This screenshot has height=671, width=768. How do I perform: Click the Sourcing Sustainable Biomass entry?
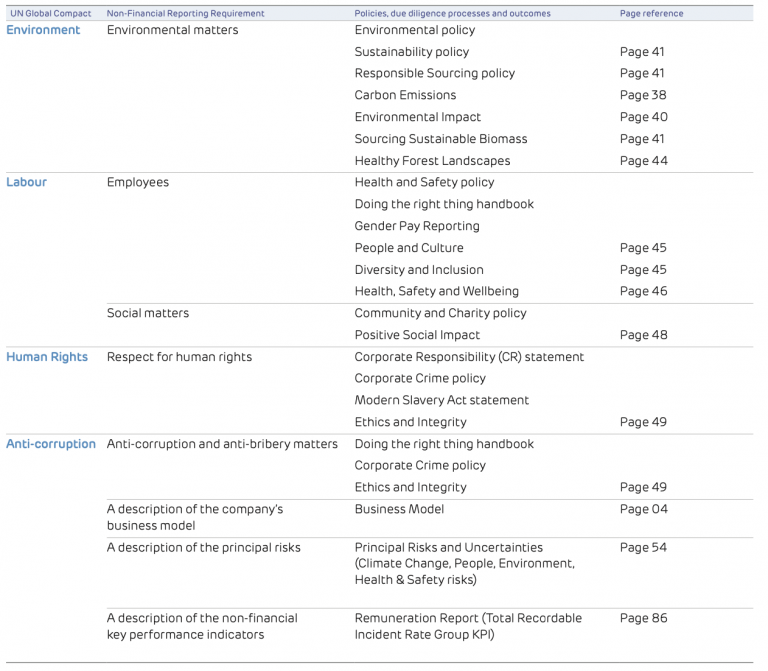pyautogui.click(x=441, y=139)
